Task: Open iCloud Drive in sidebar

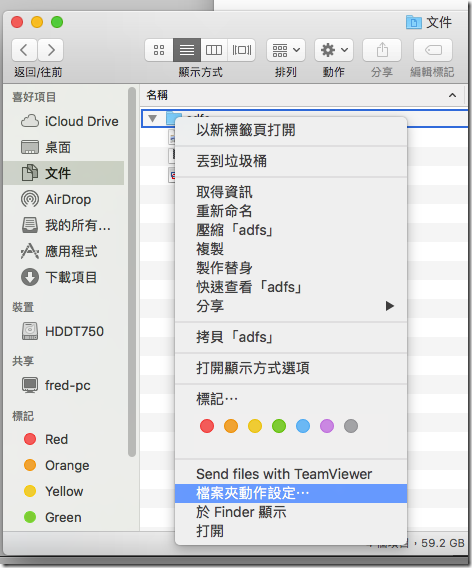Action: coord(69,121)
